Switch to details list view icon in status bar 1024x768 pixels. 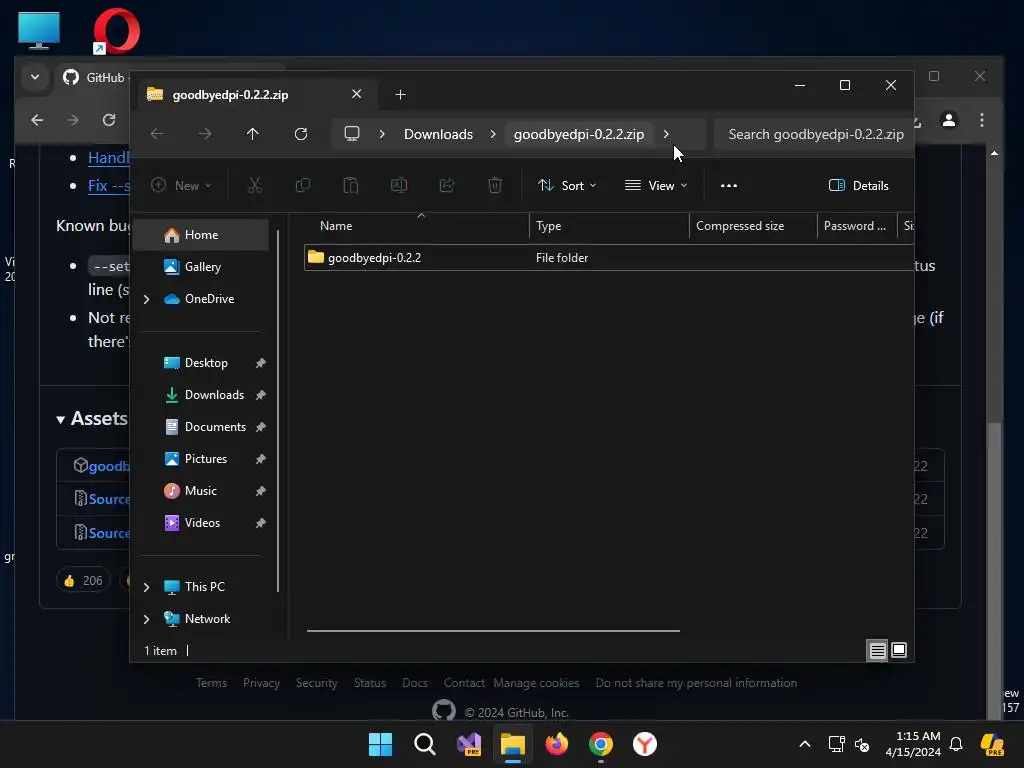[877, 650]
